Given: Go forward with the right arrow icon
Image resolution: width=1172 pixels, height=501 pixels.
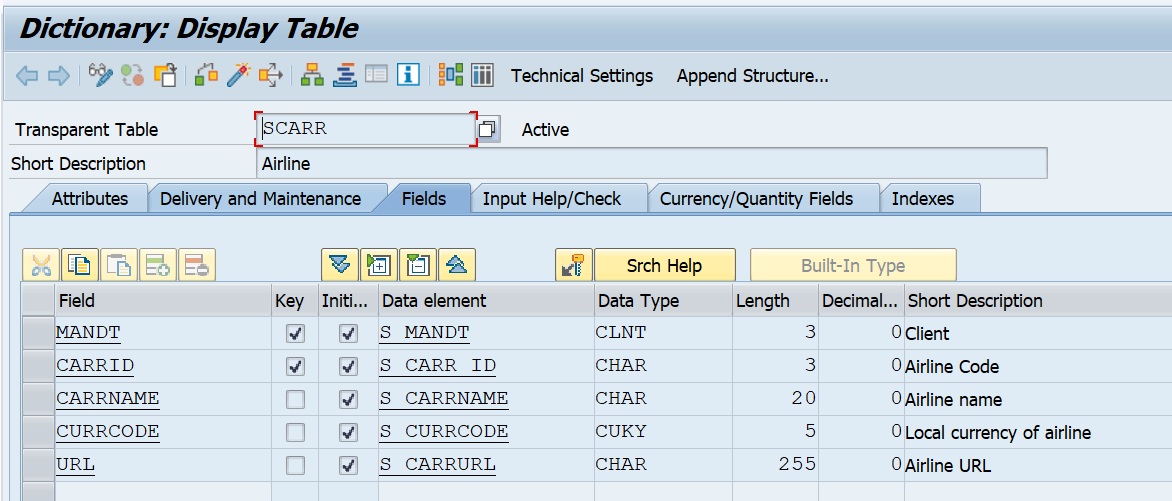Looking at the screenshot, I should click(x=58, y=76).
